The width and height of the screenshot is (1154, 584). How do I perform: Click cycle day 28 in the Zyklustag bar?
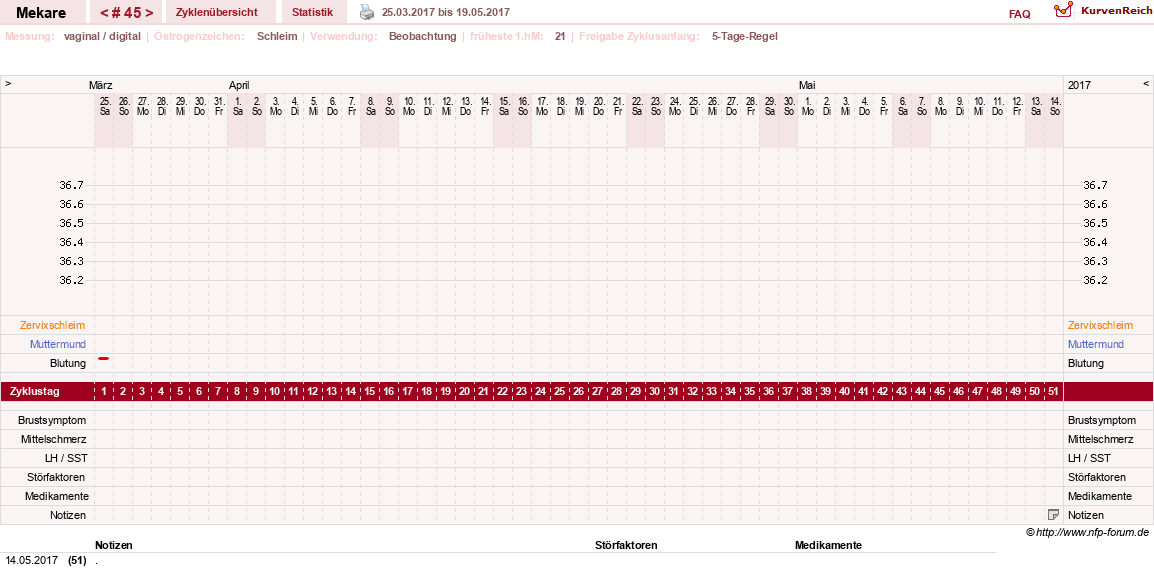617,392
